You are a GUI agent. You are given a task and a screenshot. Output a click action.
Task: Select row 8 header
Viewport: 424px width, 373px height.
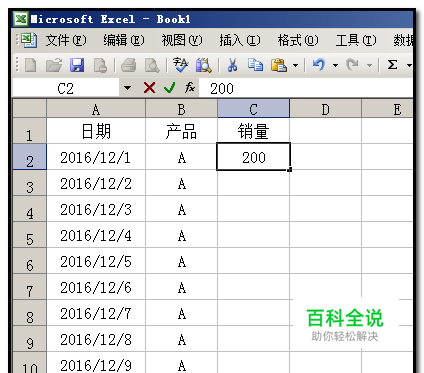coord(29,313)
